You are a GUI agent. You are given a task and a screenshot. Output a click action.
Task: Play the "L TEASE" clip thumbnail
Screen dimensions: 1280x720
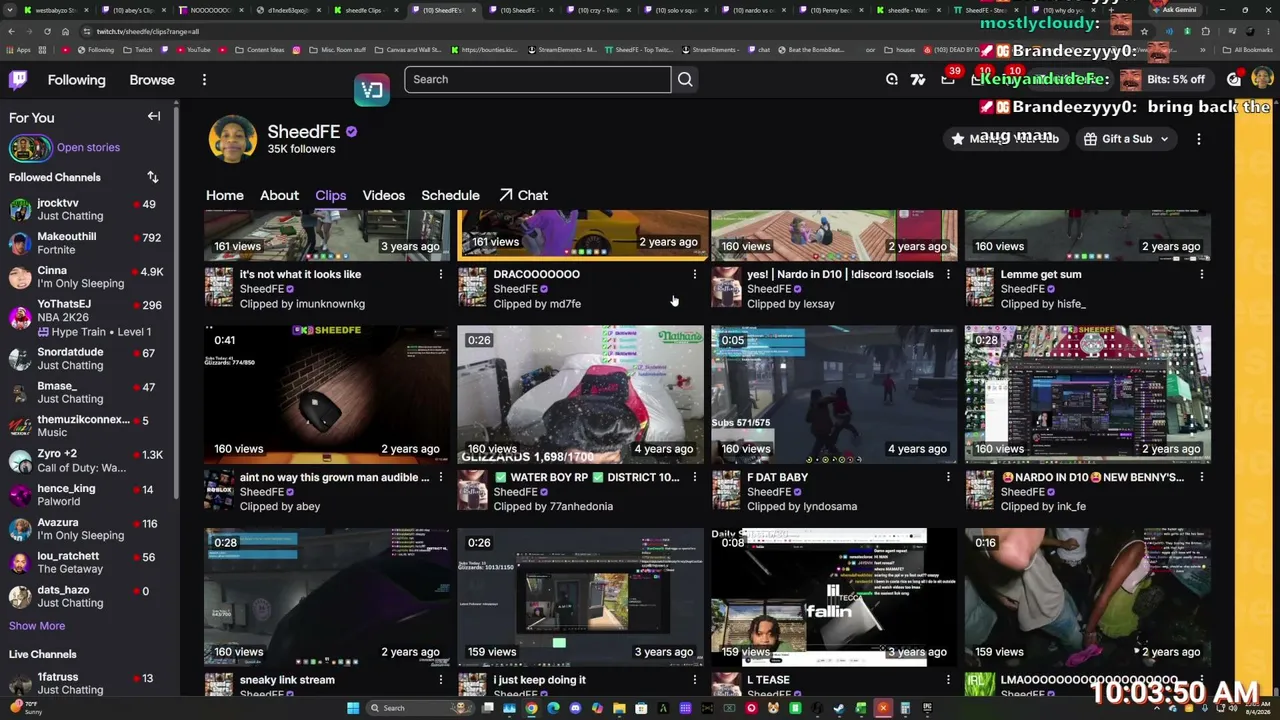point(834,597)
